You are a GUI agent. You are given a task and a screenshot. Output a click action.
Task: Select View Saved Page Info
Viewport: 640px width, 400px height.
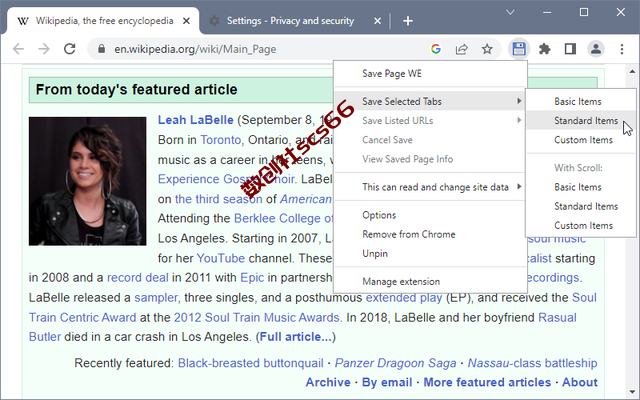[x=431, y=159]
